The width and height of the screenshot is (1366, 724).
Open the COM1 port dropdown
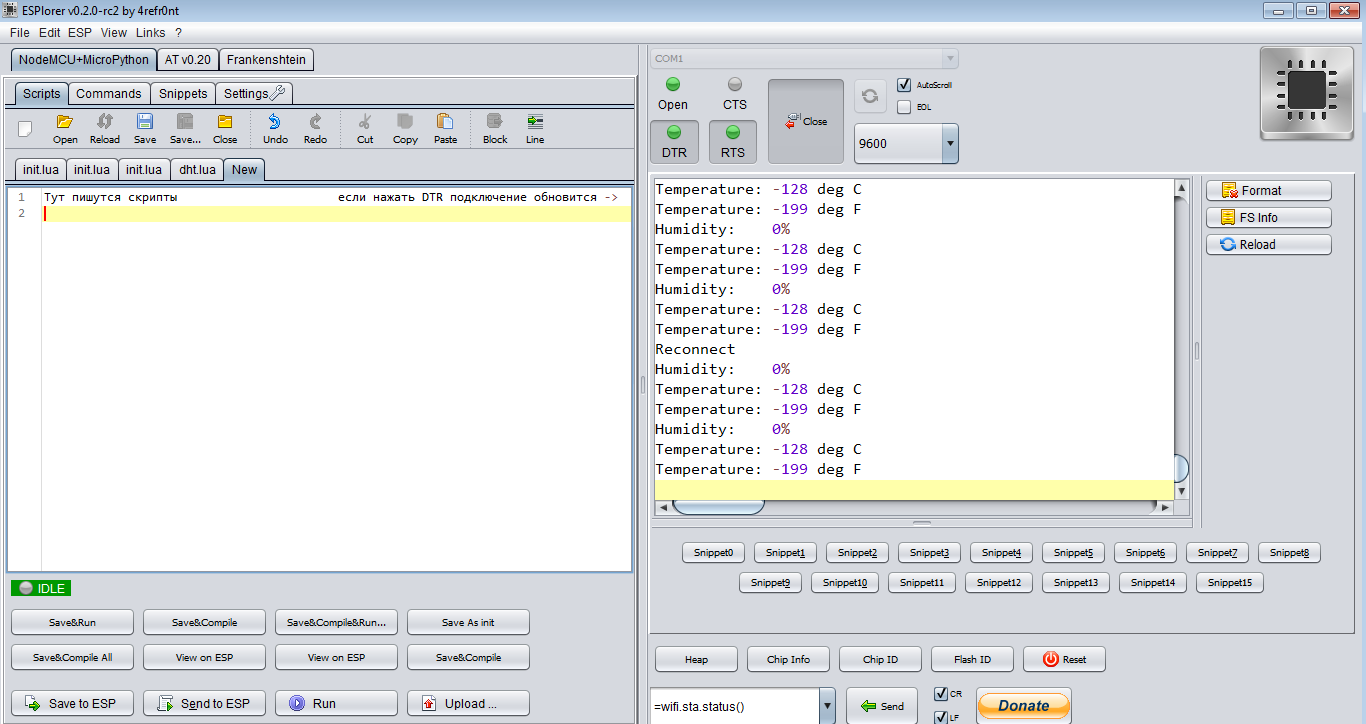[949, 59]
